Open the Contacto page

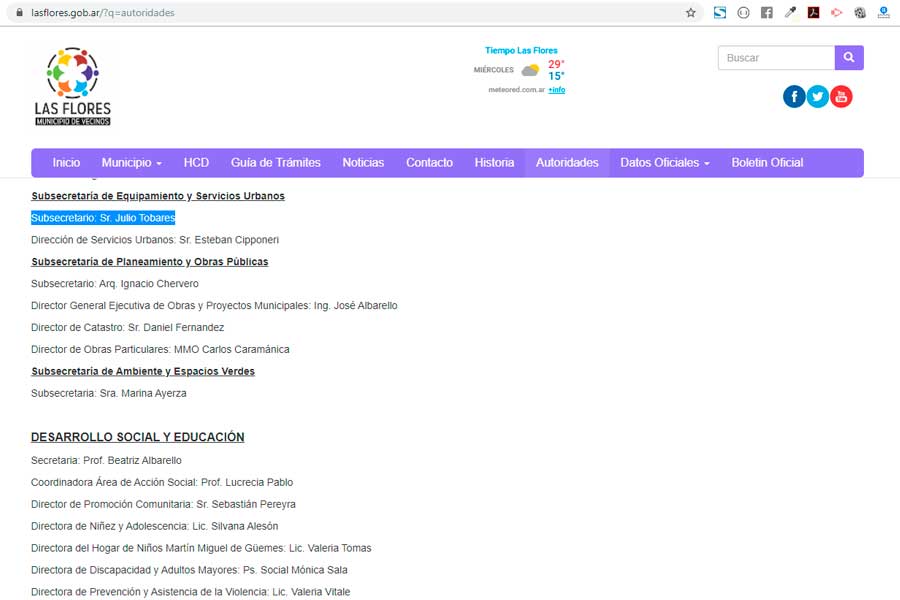[x=429, y=162]
